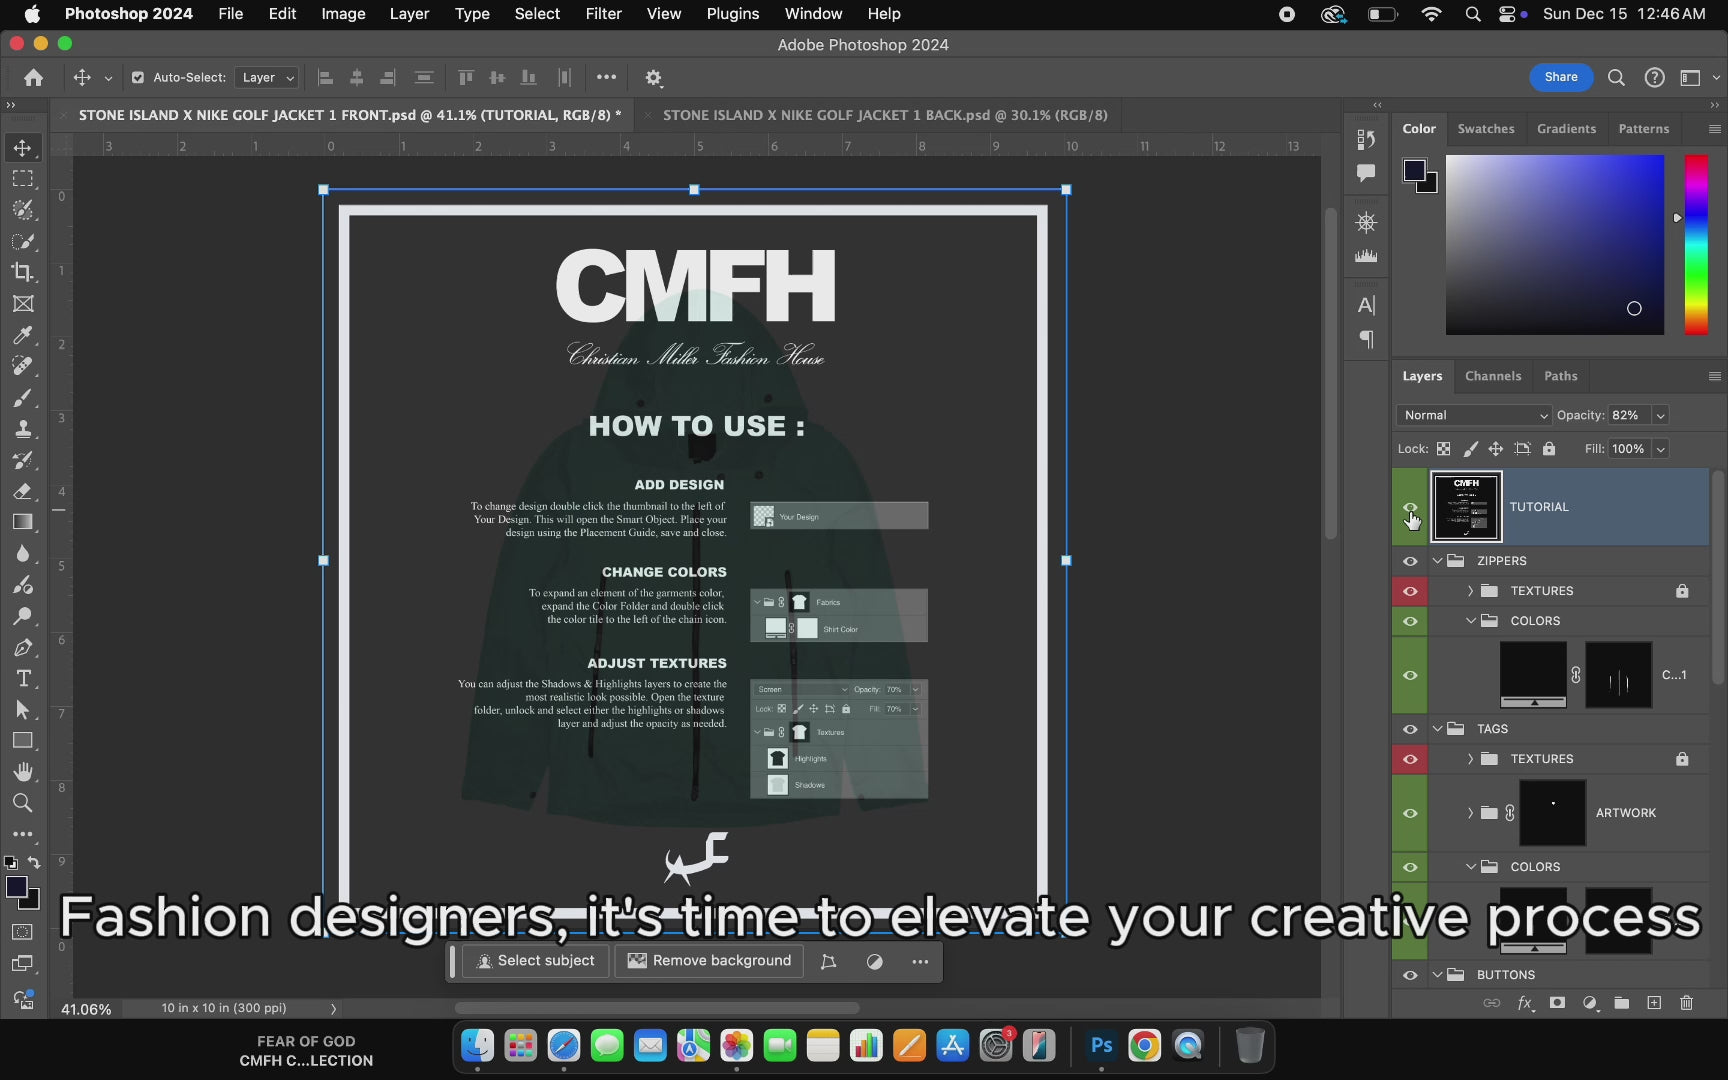
Task: Open the options bar settings gear
Action: [x=654, y=77]
